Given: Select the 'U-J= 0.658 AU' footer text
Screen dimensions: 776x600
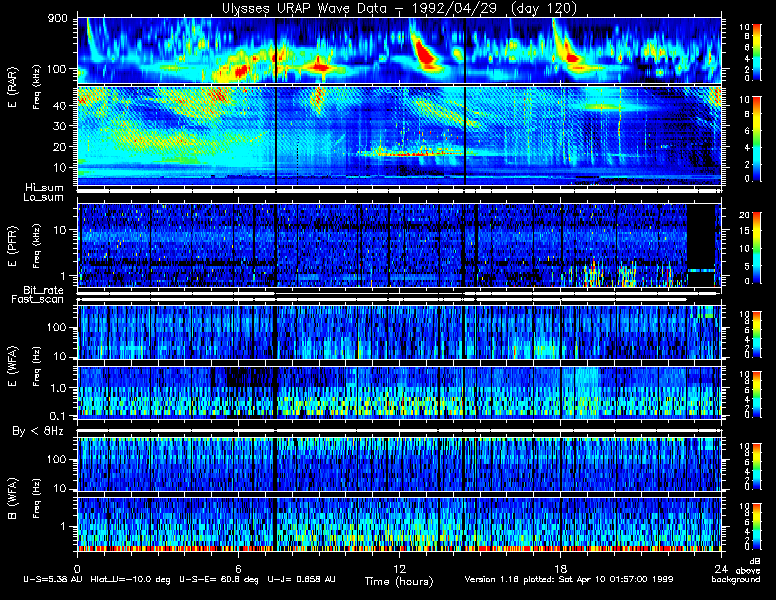Looking at the screenshot, I should [x=301, y=579].
